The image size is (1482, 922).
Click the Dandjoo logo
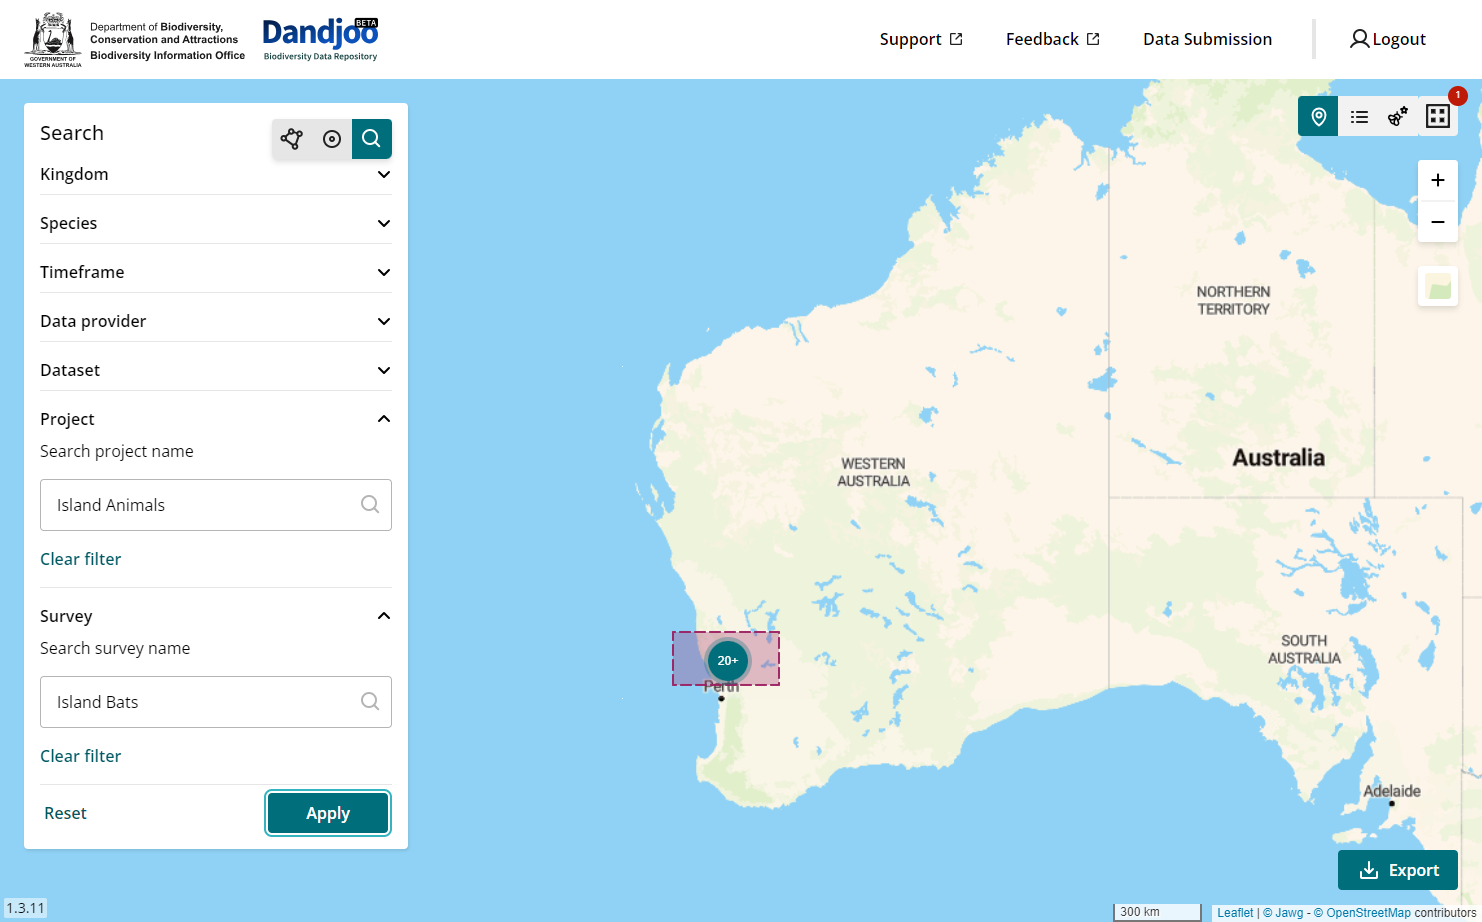tap(321, 39)
